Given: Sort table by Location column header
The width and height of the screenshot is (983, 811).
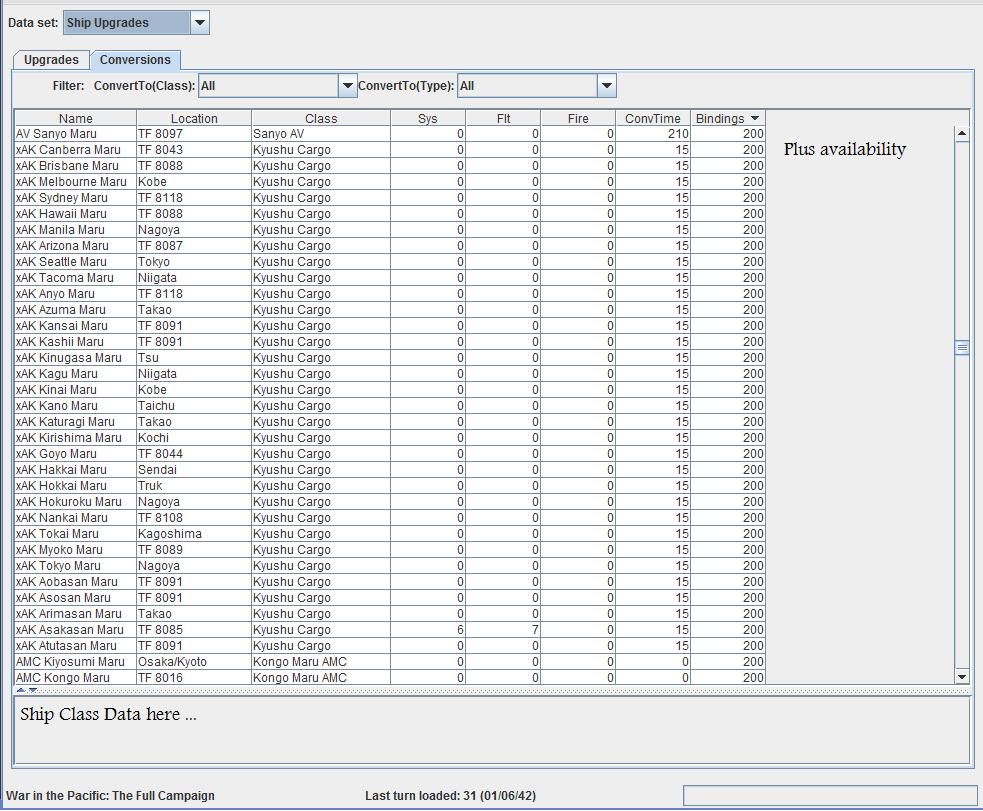Looking at the screenshot, I should coord(194,118).
